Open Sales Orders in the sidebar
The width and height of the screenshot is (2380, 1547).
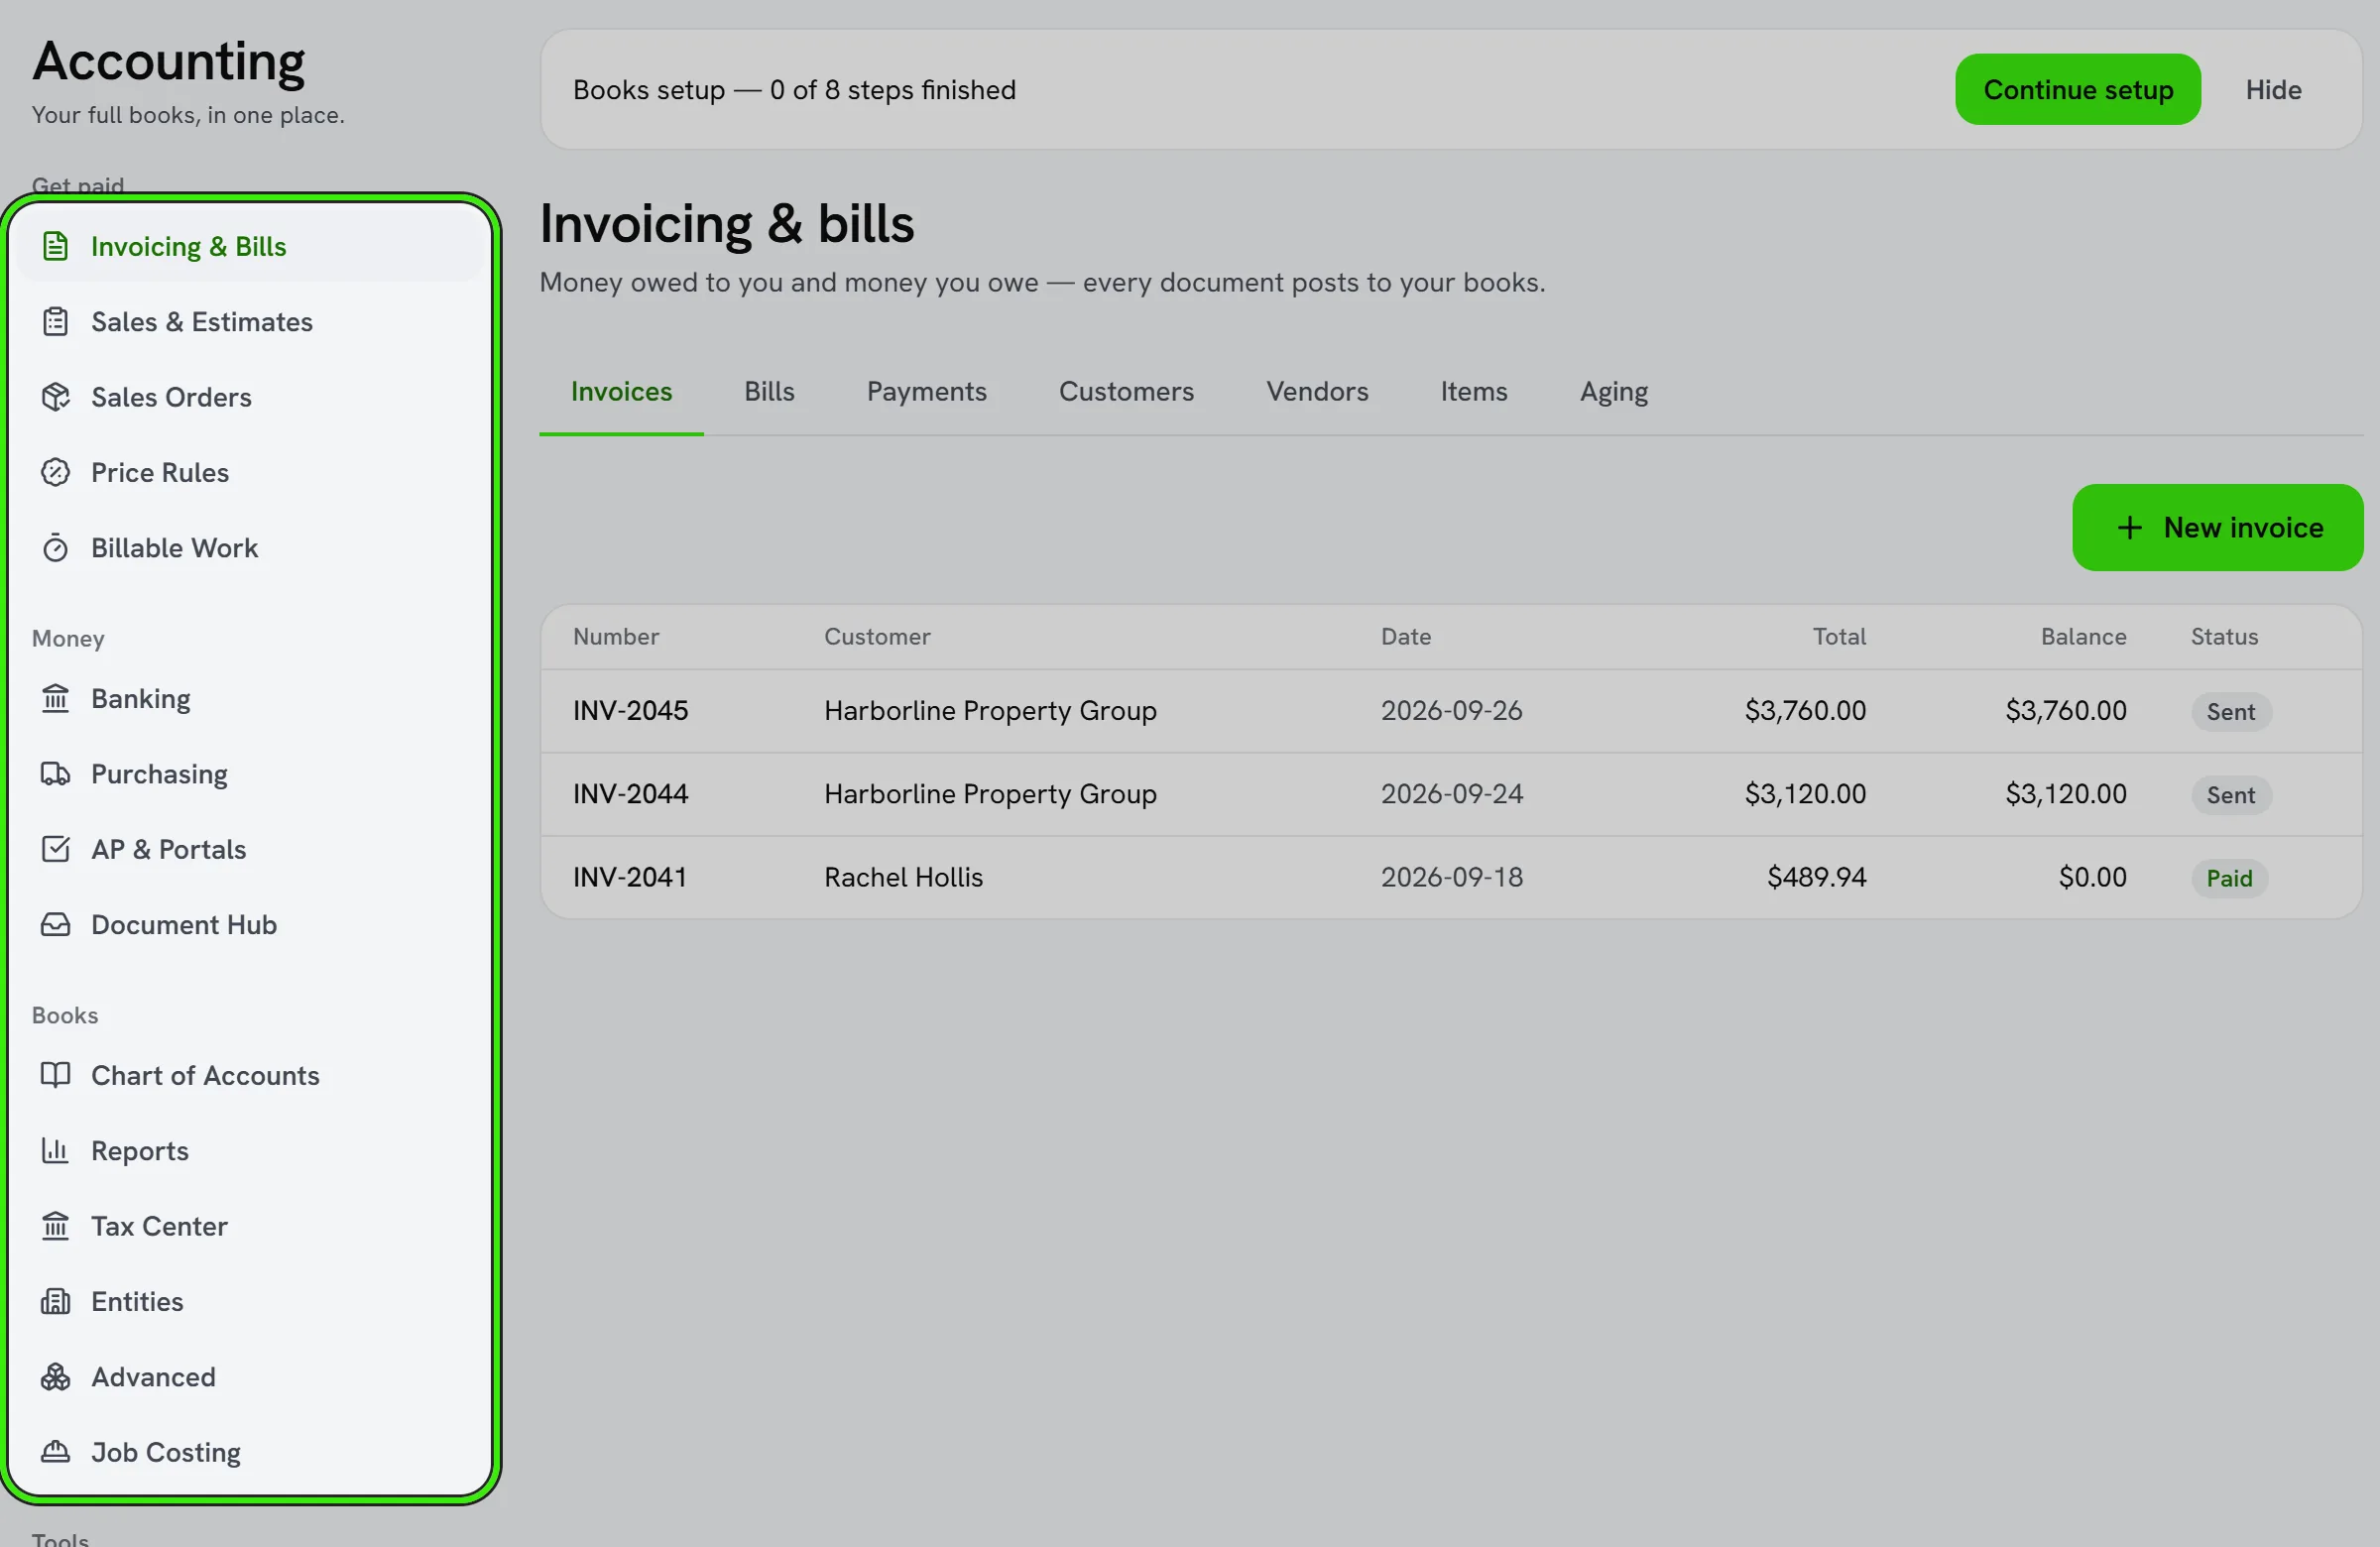coord(250,397)
